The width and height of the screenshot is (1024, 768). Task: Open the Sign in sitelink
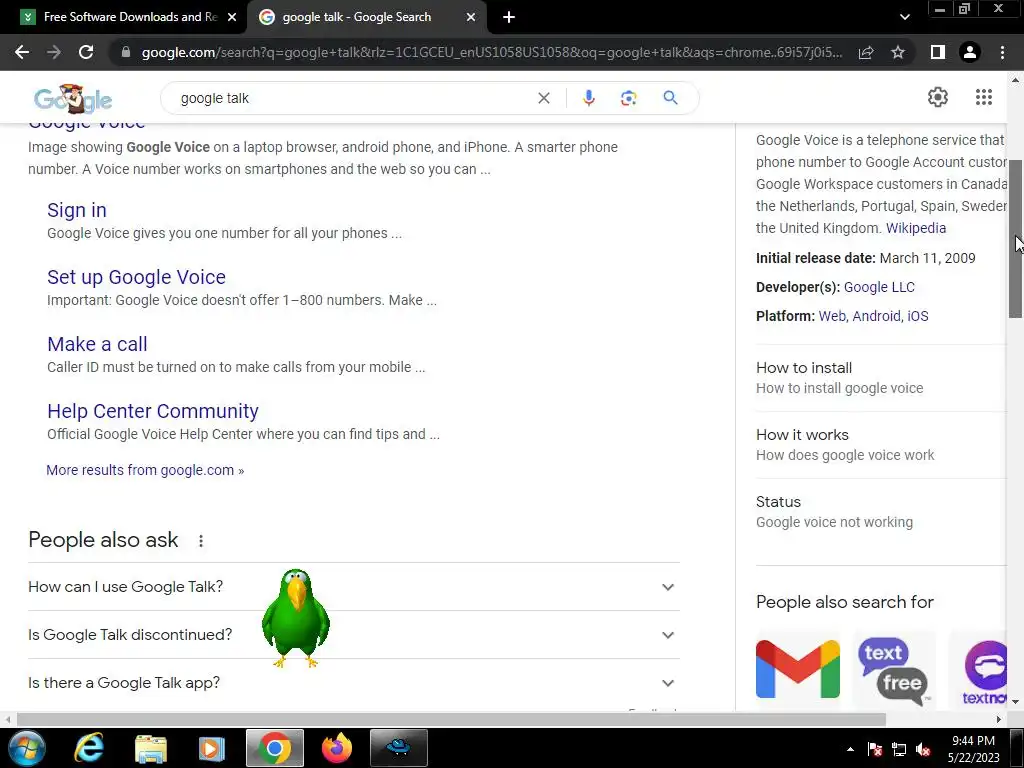coord(76,210)
